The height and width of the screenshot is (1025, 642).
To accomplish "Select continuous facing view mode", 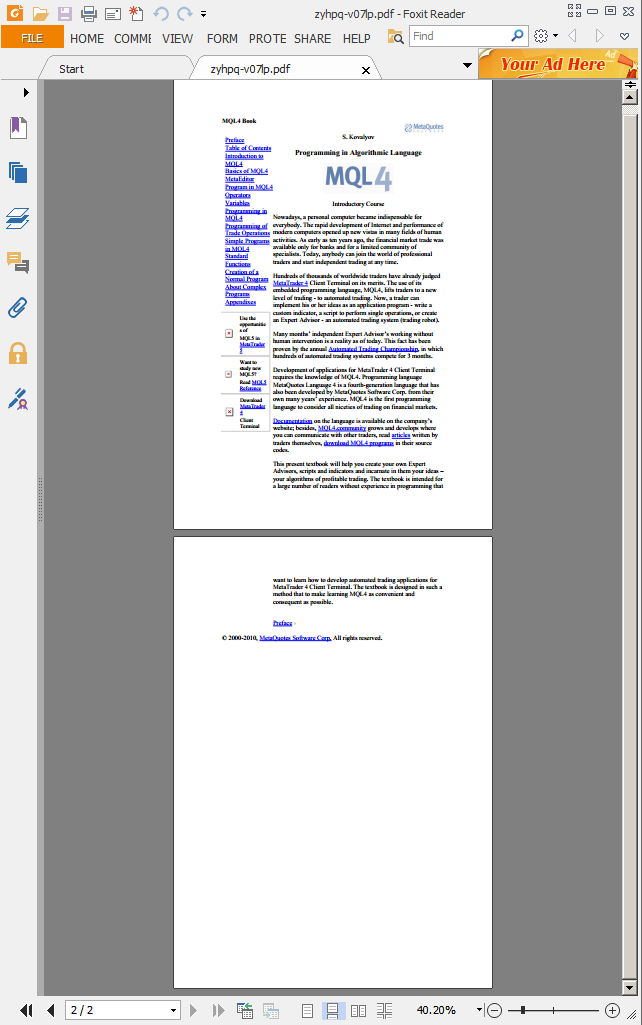I will point(384,1011).
